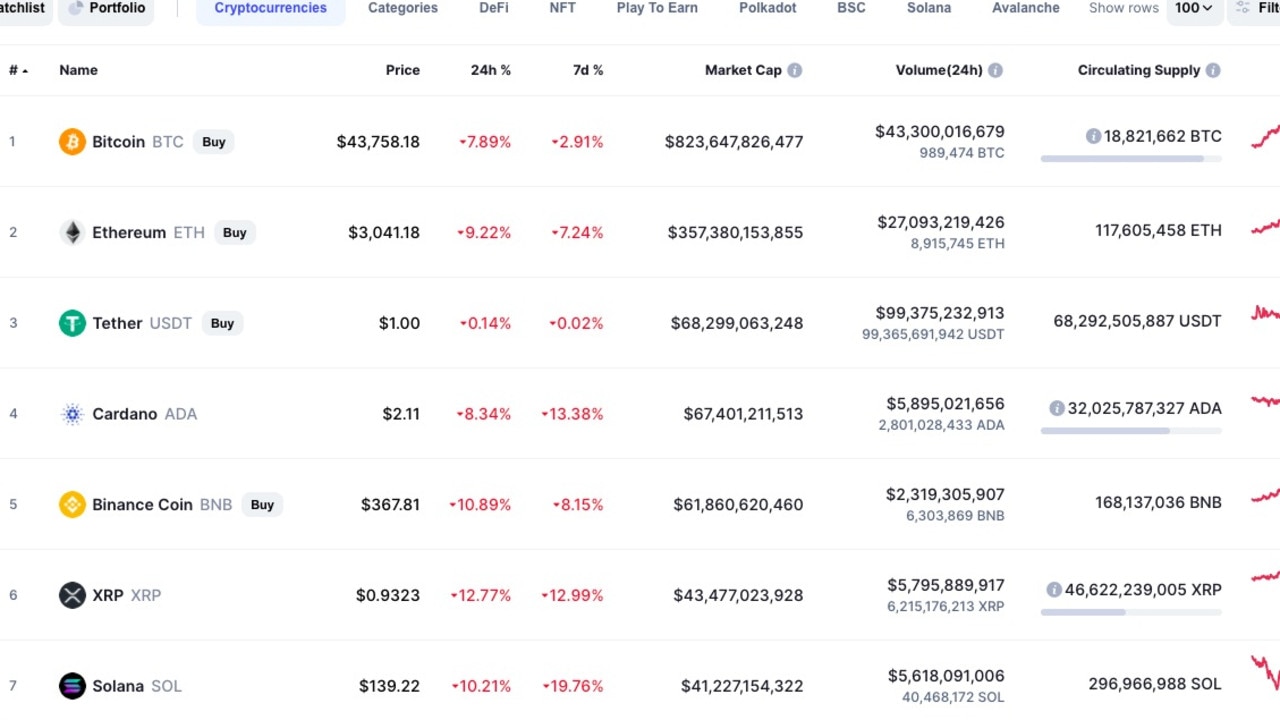1280x720 pixels.
Task: Click Bitcoin circulating supply progress bar
Action: click(x=1131, y=159)
